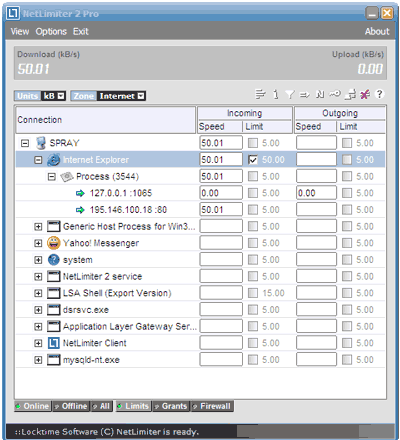Click the system question mark icon

click(x=53, y=260)
